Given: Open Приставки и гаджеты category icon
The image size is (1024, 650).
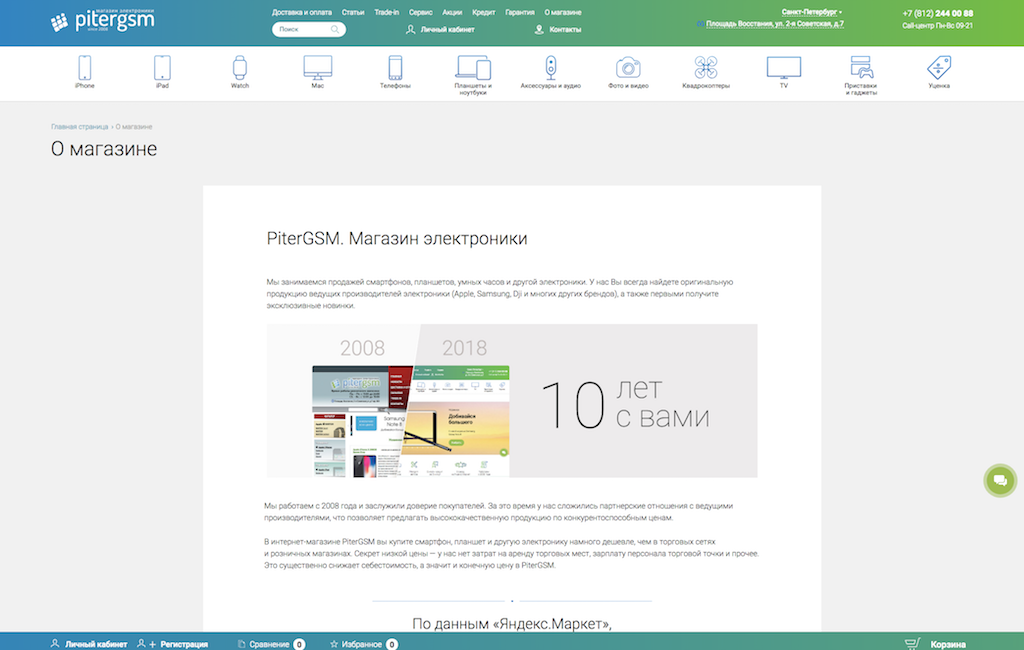Looking at the screenshot, I should 861,68.
